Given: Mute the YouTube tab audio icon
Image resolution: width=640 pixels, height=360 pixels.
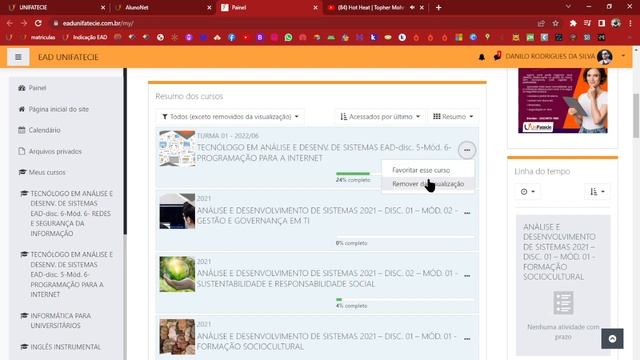Looking at the screenshot, I should pyautogui.click(x=412, y=7).
